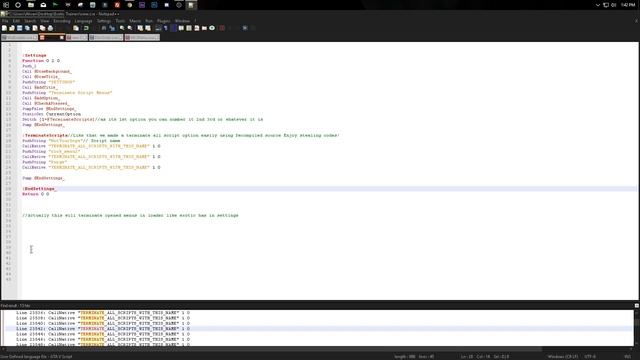Undo the last edit via green arrow icon
The width and height of the screenshot is (640, 360).
[86, 28]
